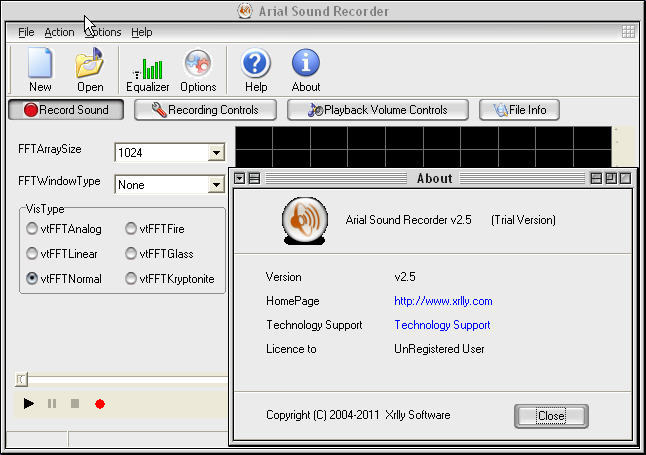The image size is (646, 455).
Task: Select vtFFTGlass visualization
Action: point(159,253)
